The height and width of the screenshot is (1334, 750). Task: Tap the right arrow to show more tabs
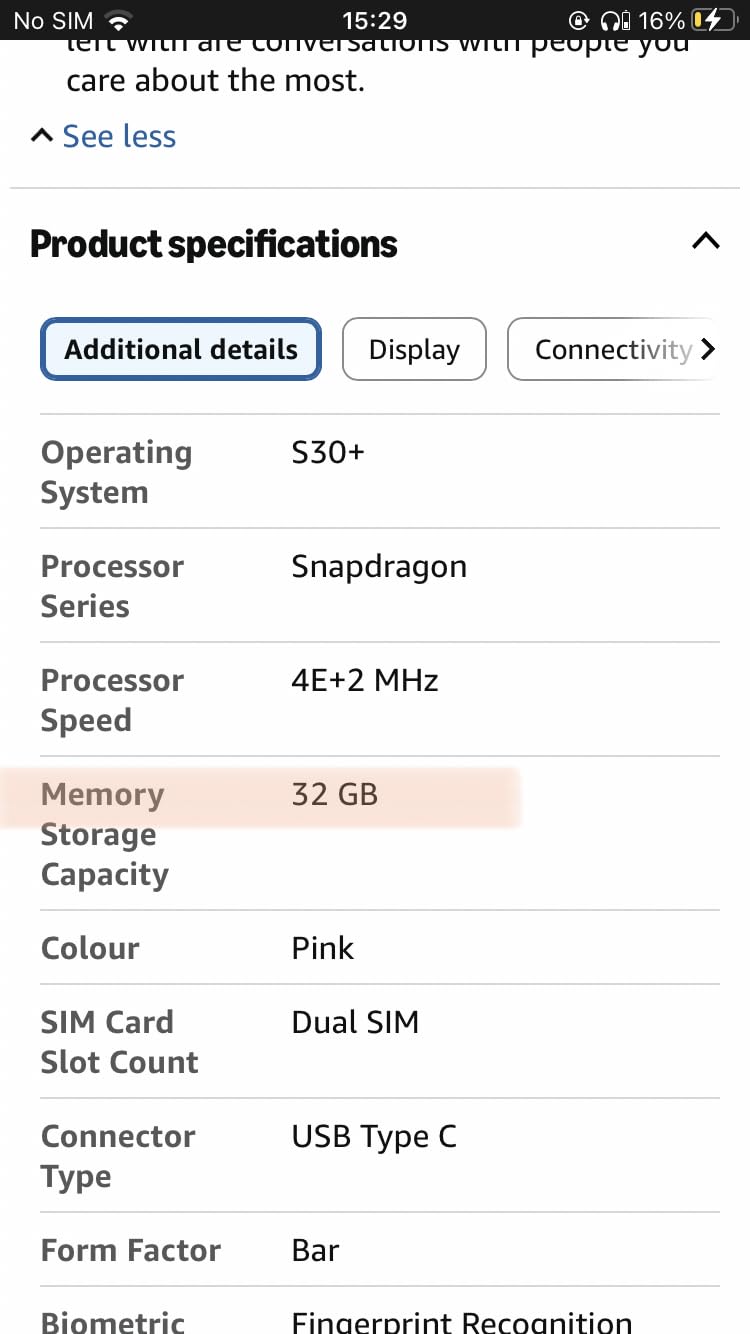(708, 349)
